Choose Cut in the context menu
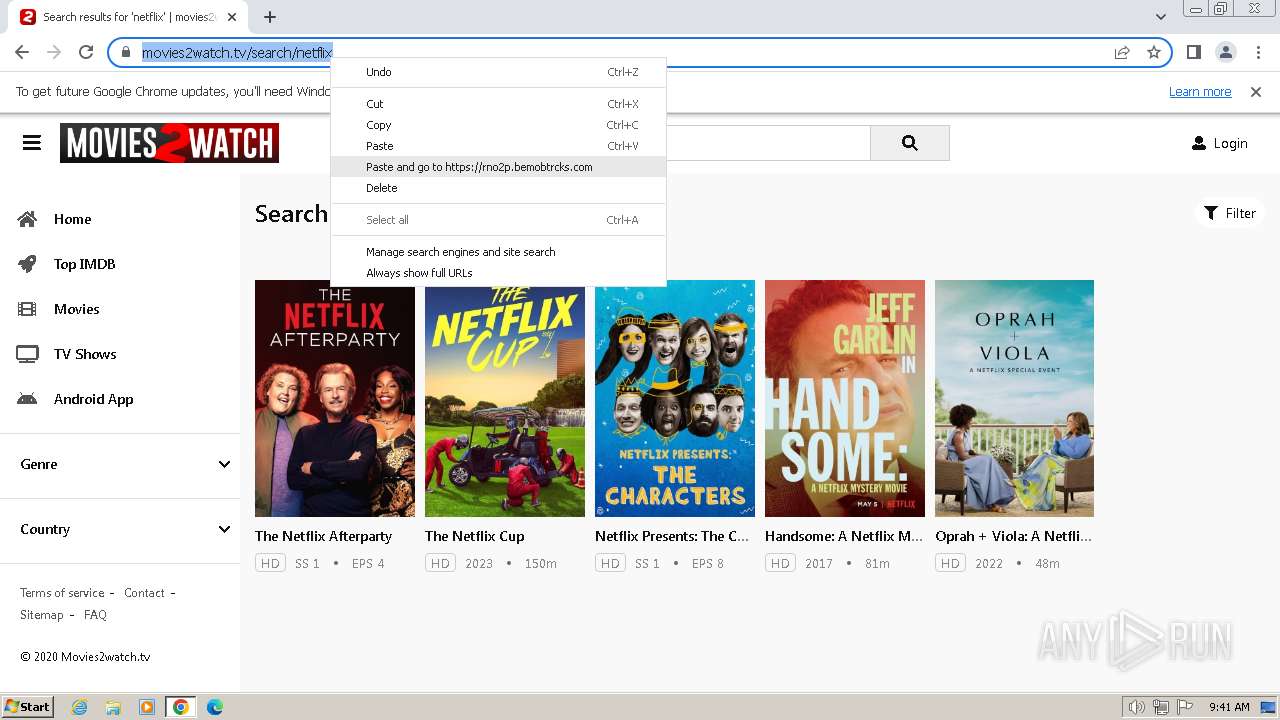Viewport: 1280px width, 720px height. [x=498, y=104]
